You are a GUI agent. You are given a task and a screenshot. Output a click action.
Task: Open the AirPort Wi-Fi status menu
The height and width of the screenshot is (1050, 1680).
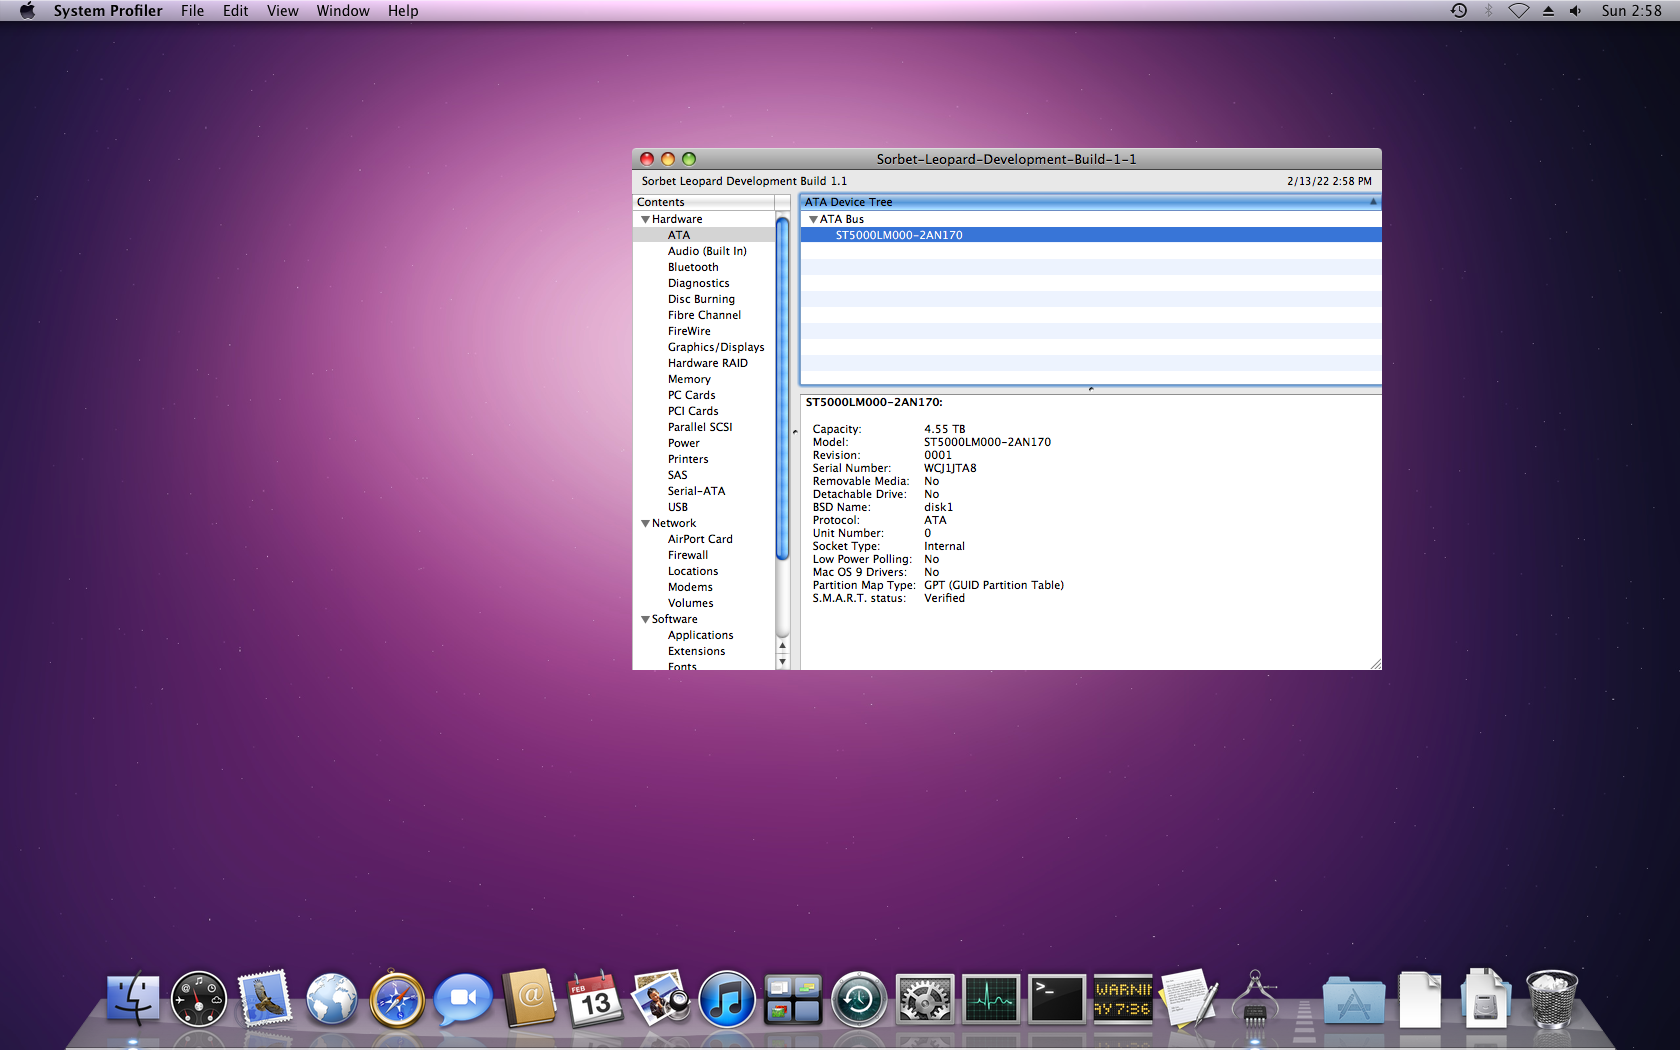(1518, 11)
